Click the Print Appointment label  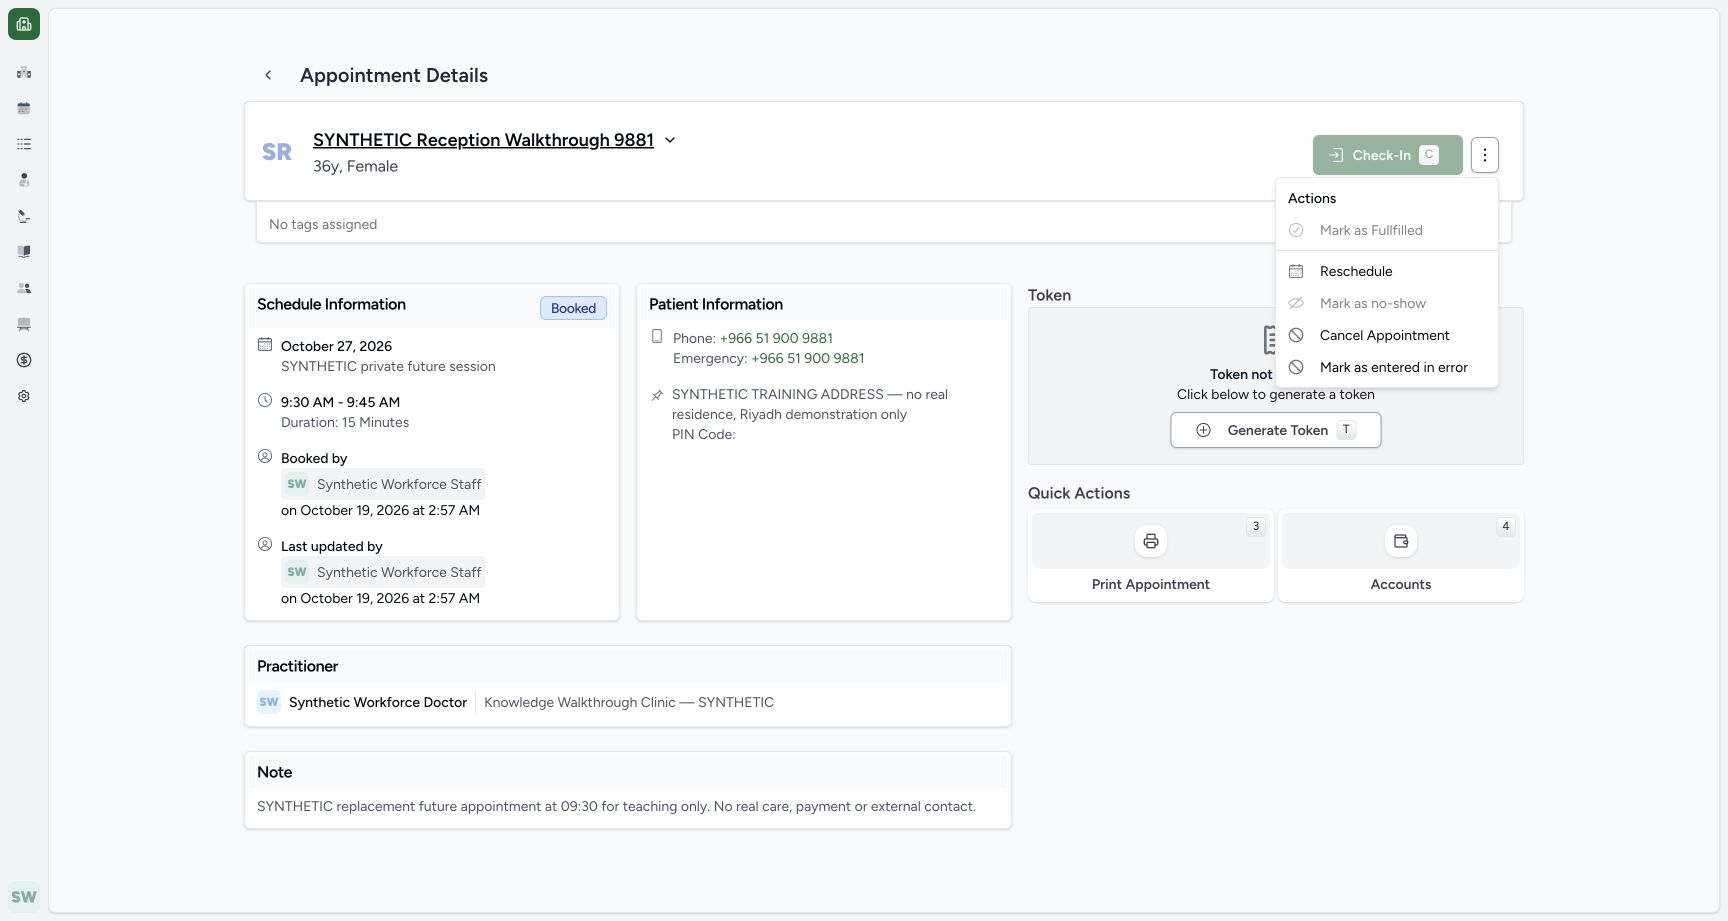tap(1151, 584)
